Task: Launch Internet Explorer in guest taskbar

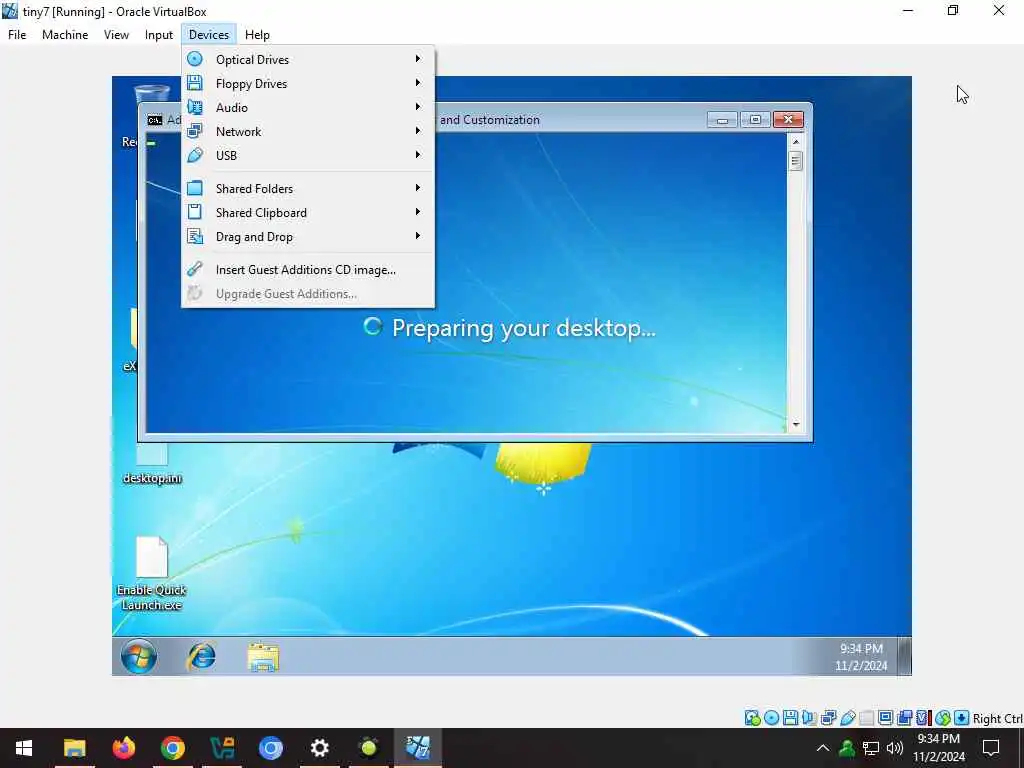Action: [201, 656]
